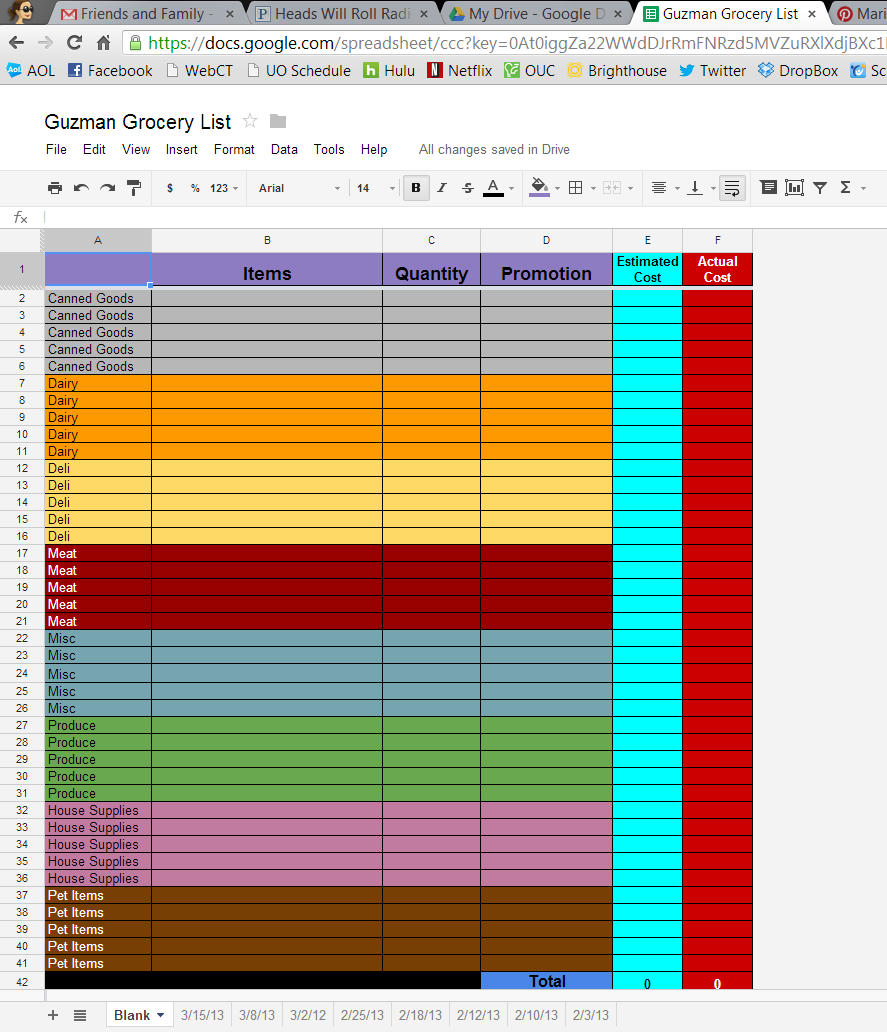Click the filter funnel icon
The height and width of the screenshot is (1032, 887).
[820, 188]
